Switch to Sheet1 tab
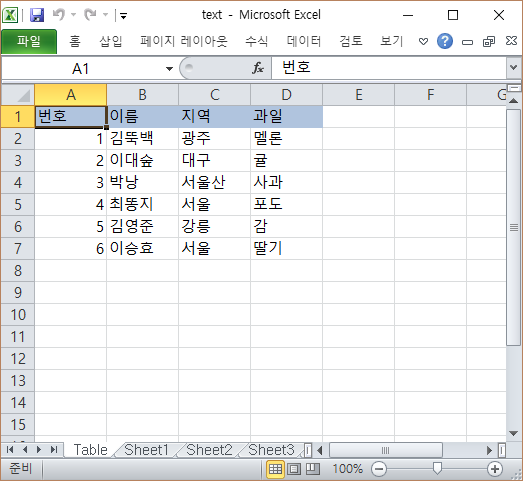The width and height of the screenshot is (523, 481). pyautogui.click(x=146, y=450)
